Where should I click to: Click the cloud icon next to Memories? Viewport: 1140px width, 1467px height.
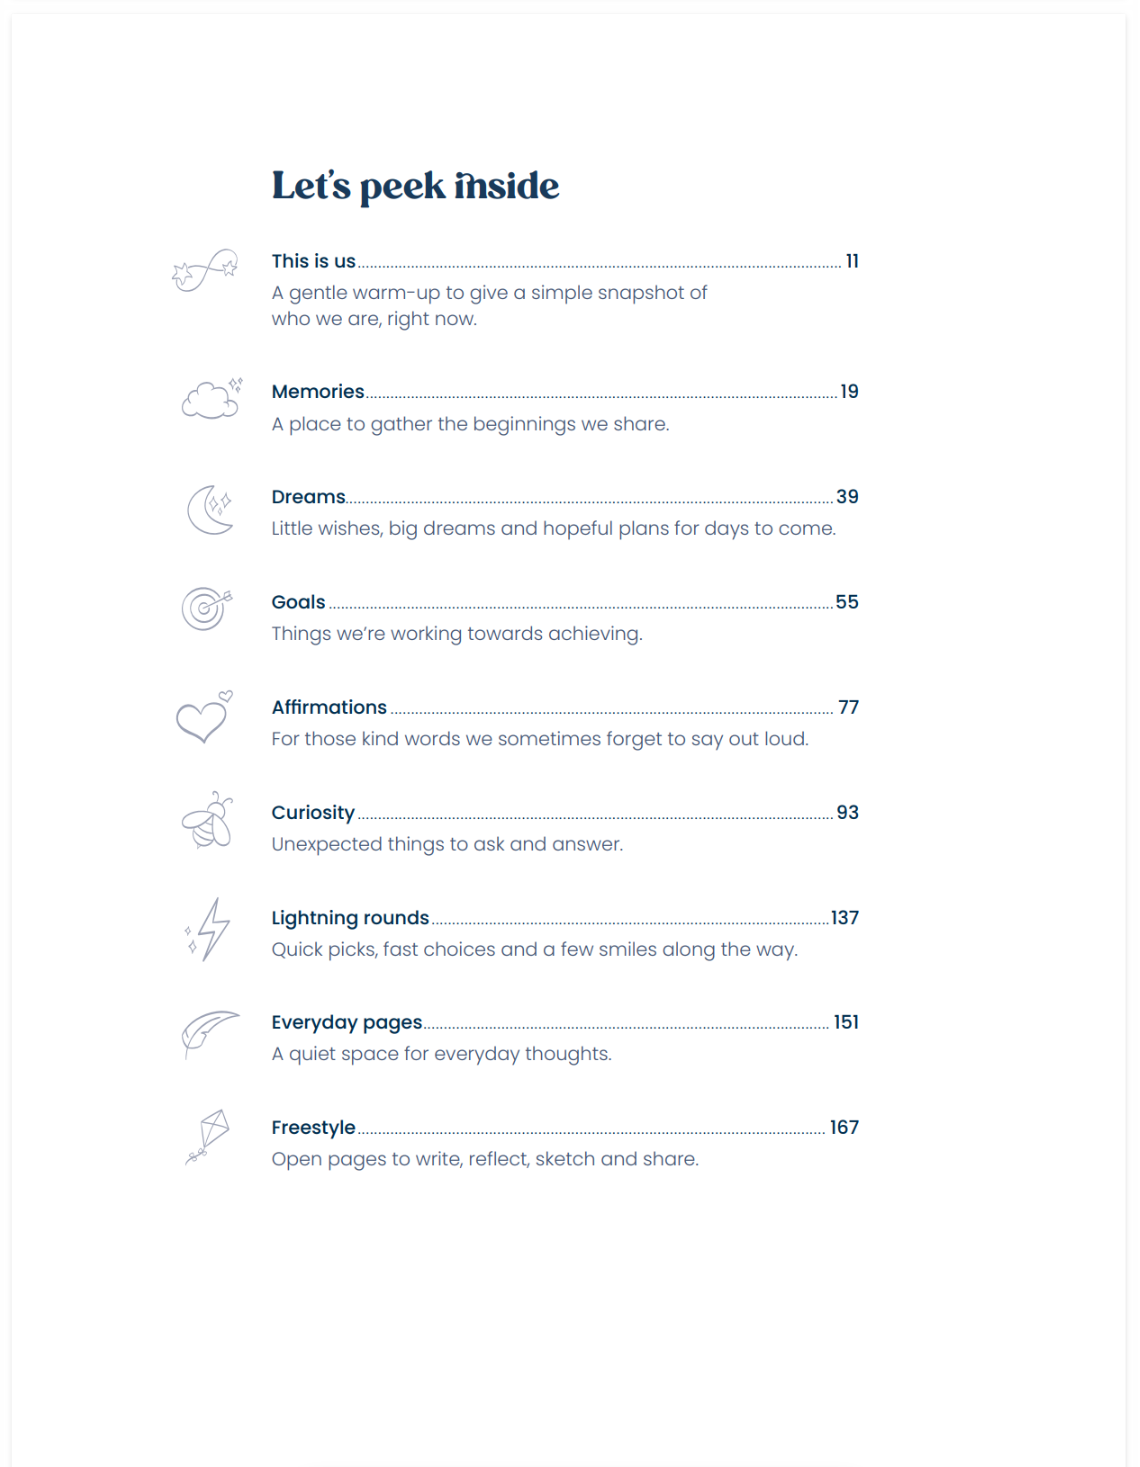(211, 399)
